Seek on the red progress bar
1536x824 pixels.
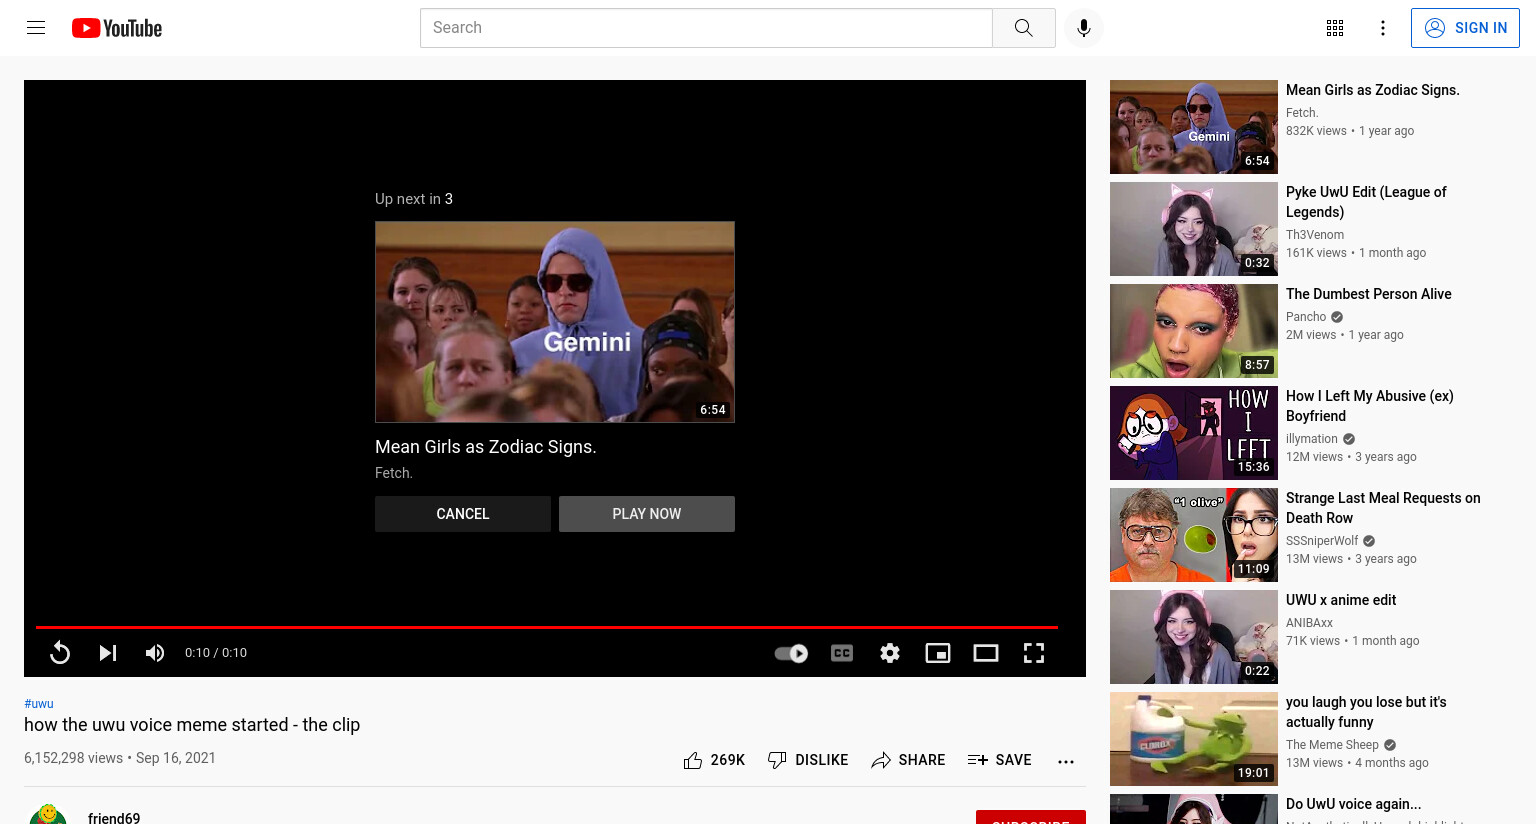[547, 627]
